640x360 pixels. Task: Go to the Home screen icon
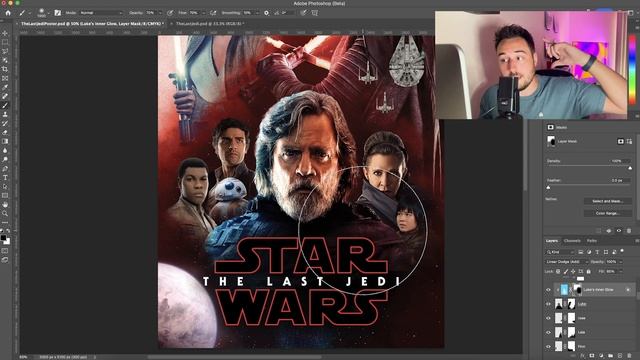pyautogui.click(x=7, y=13)
